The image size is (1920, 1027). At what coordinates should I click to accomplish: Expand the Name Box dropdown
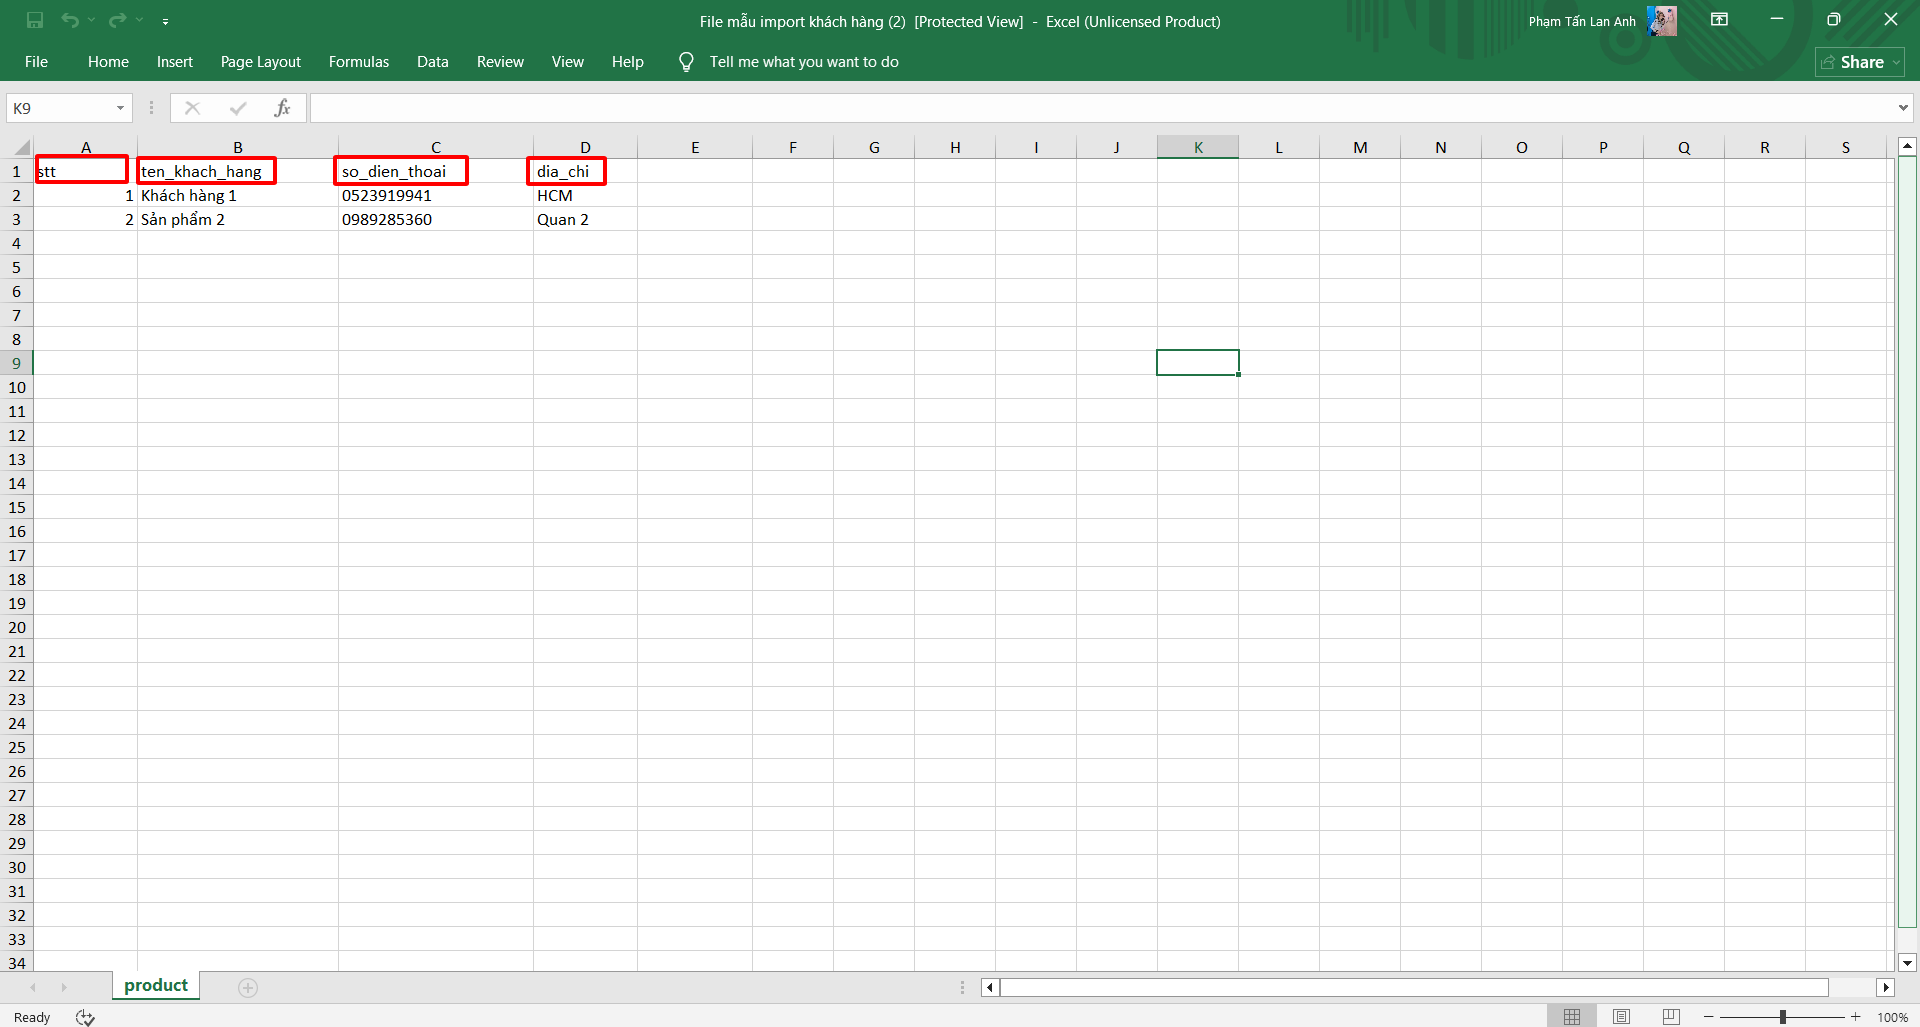pos(120,108)
